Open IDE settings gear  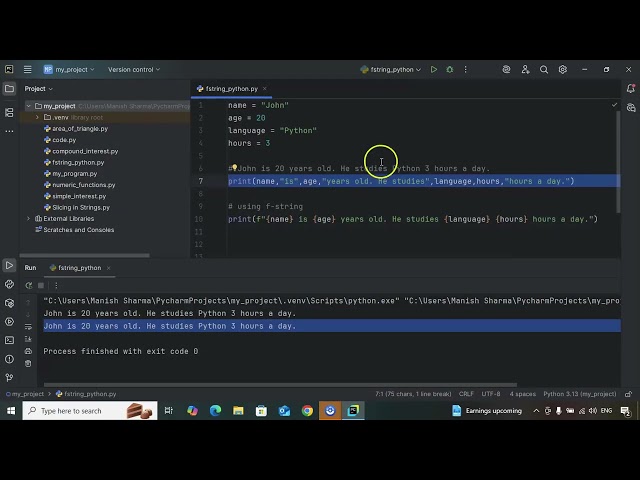[x=563, y=69]
